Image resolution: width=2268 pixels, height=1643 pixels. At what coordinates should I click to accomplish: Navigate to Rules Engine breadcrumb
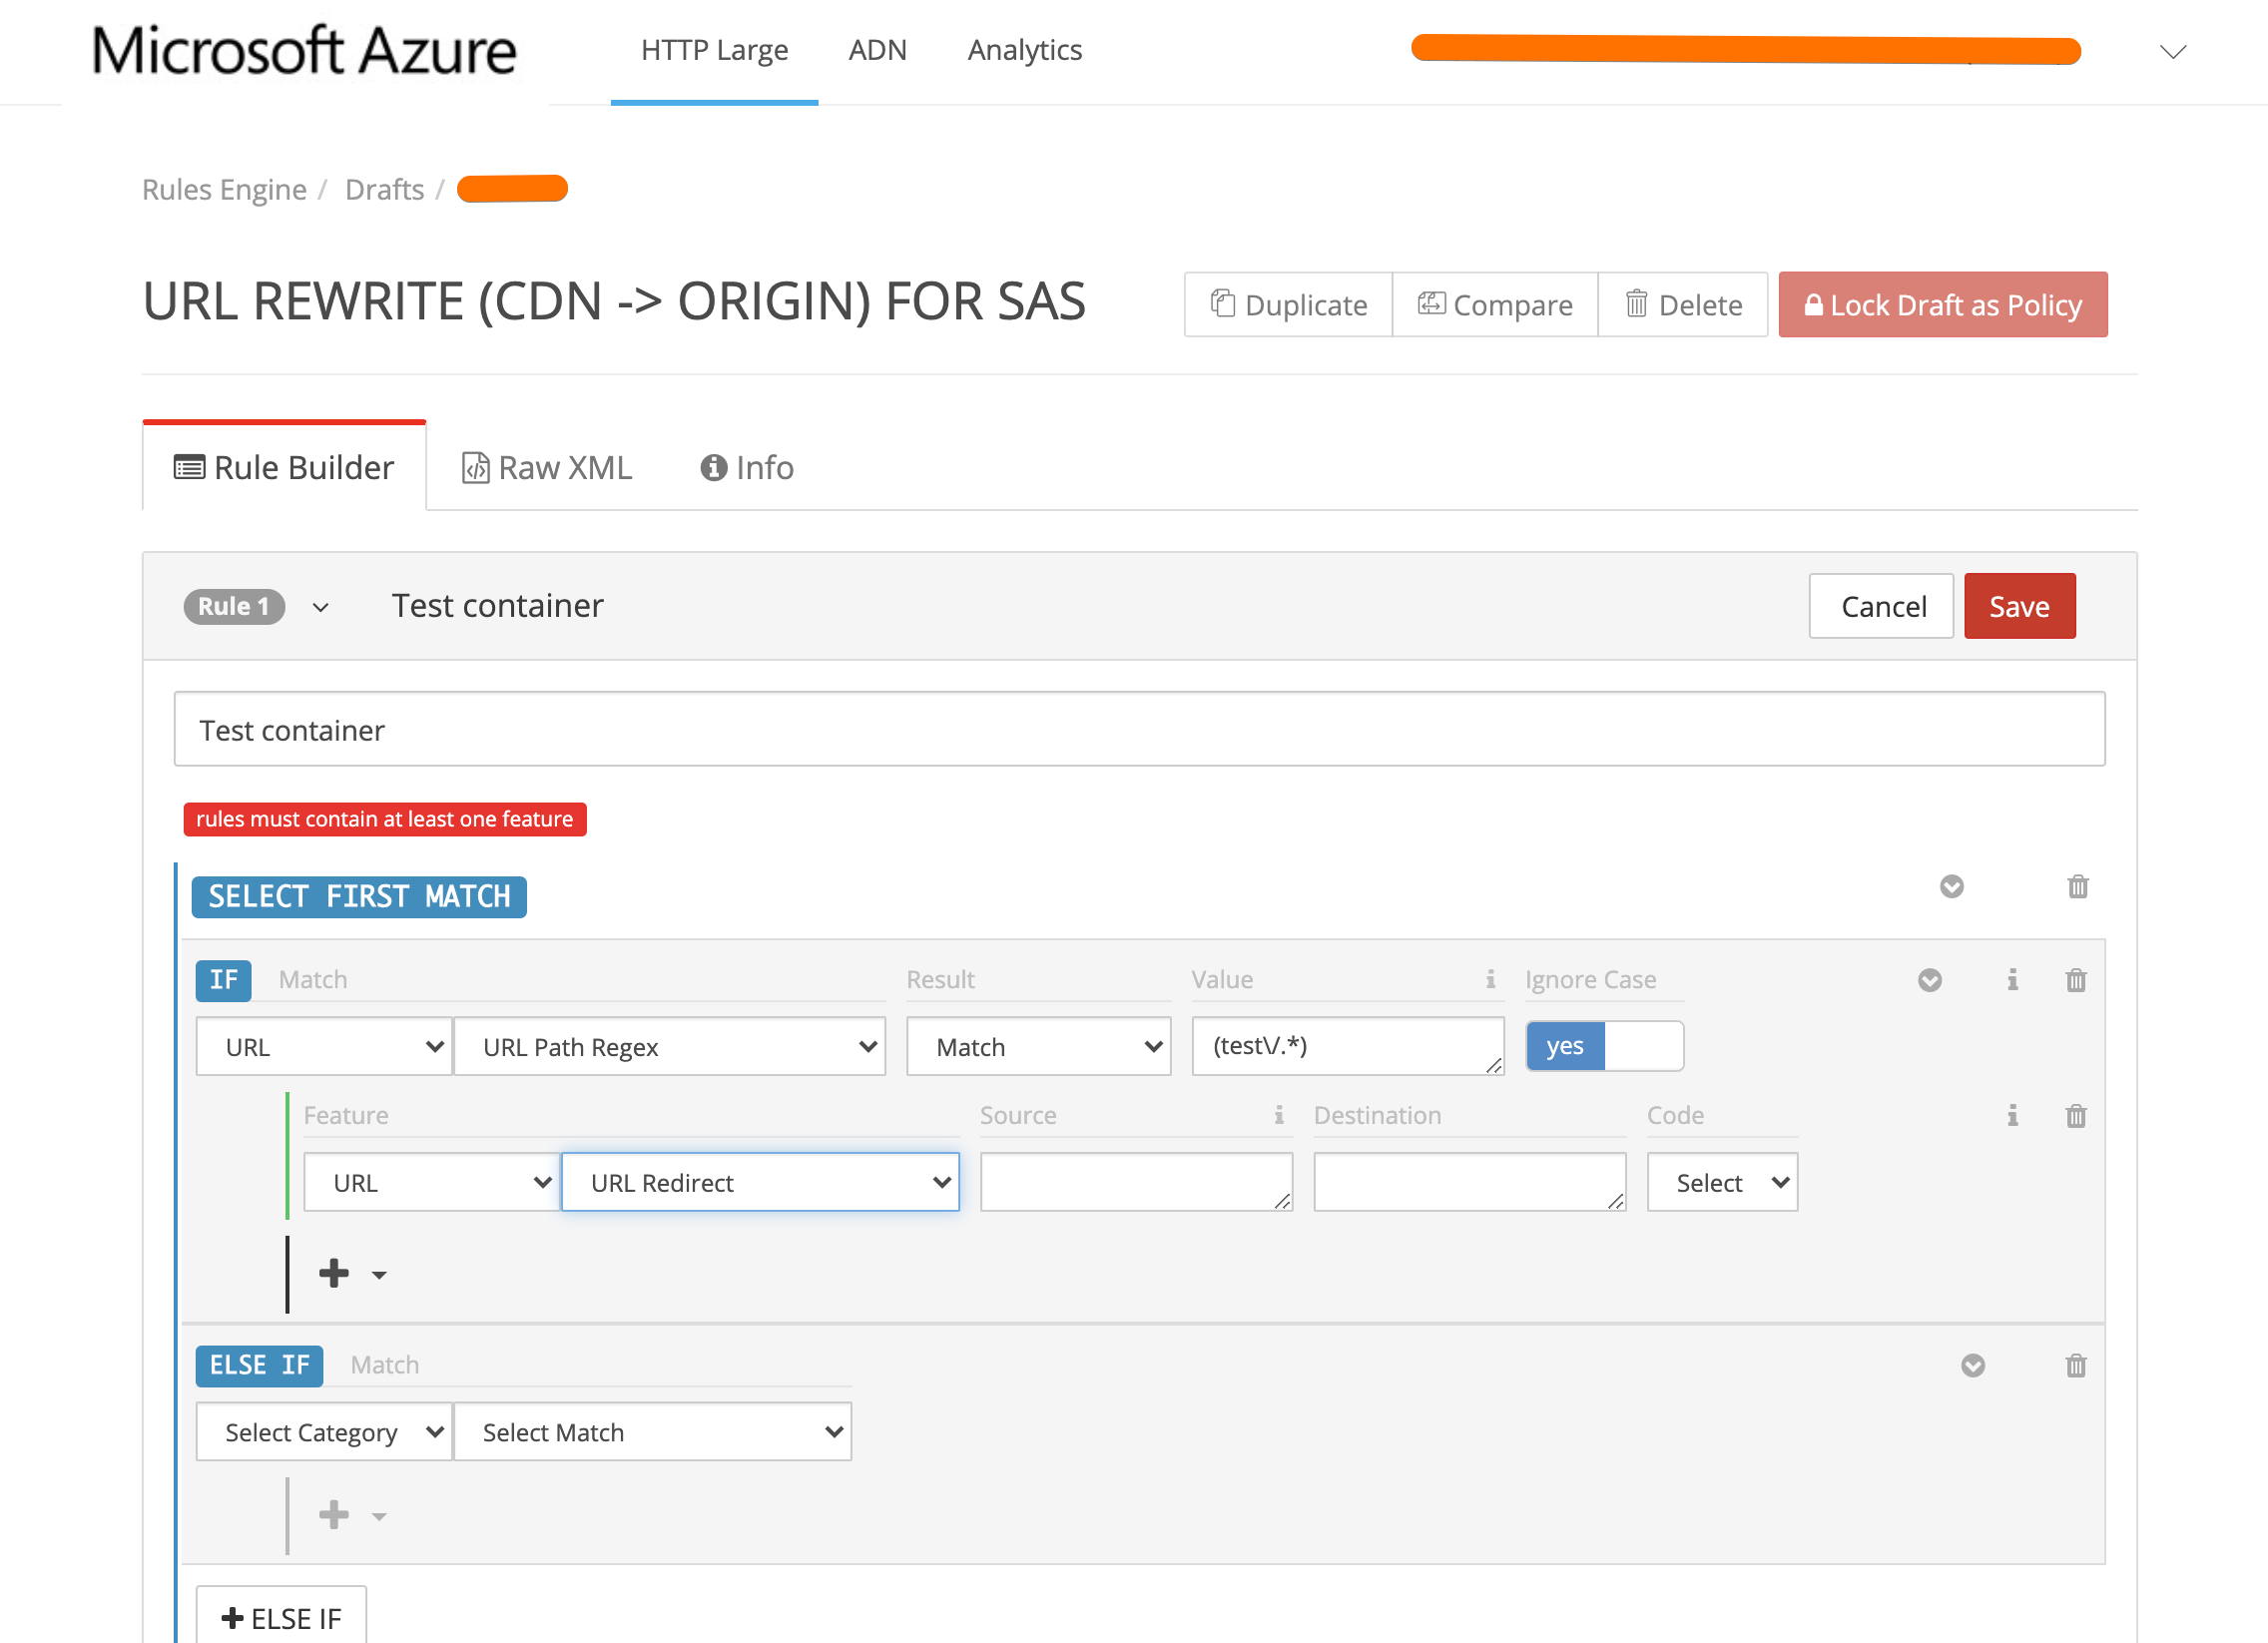point(224,188)
